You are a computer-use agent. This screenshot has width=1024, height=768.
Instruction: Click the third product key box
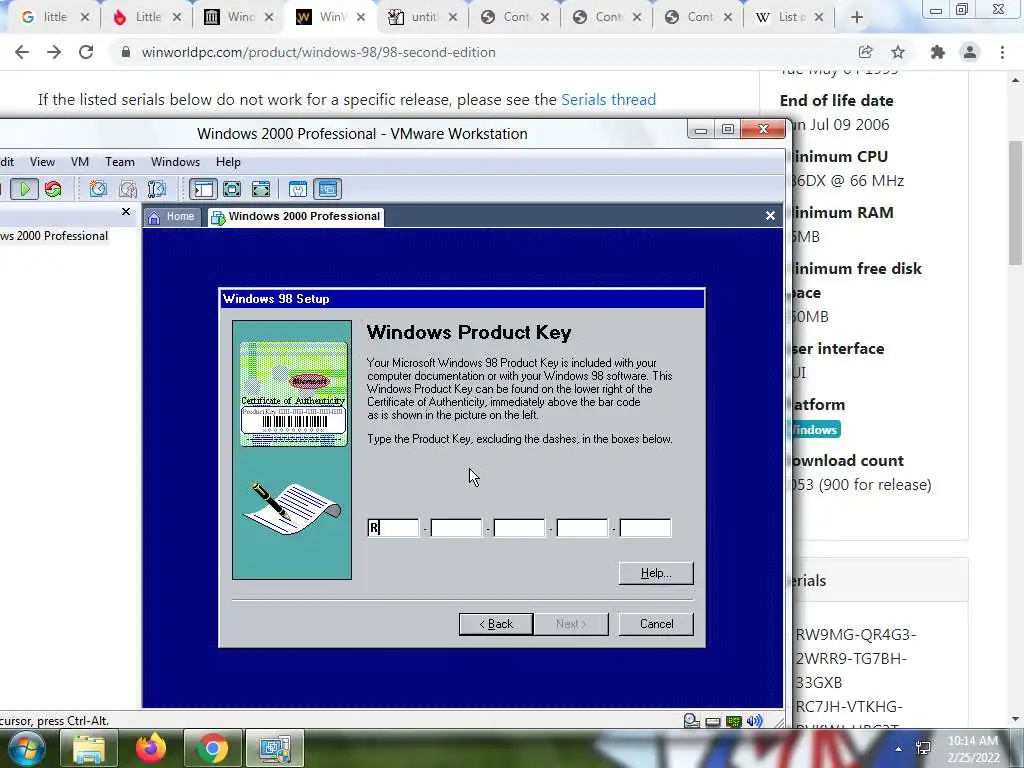tap(519, 528)
